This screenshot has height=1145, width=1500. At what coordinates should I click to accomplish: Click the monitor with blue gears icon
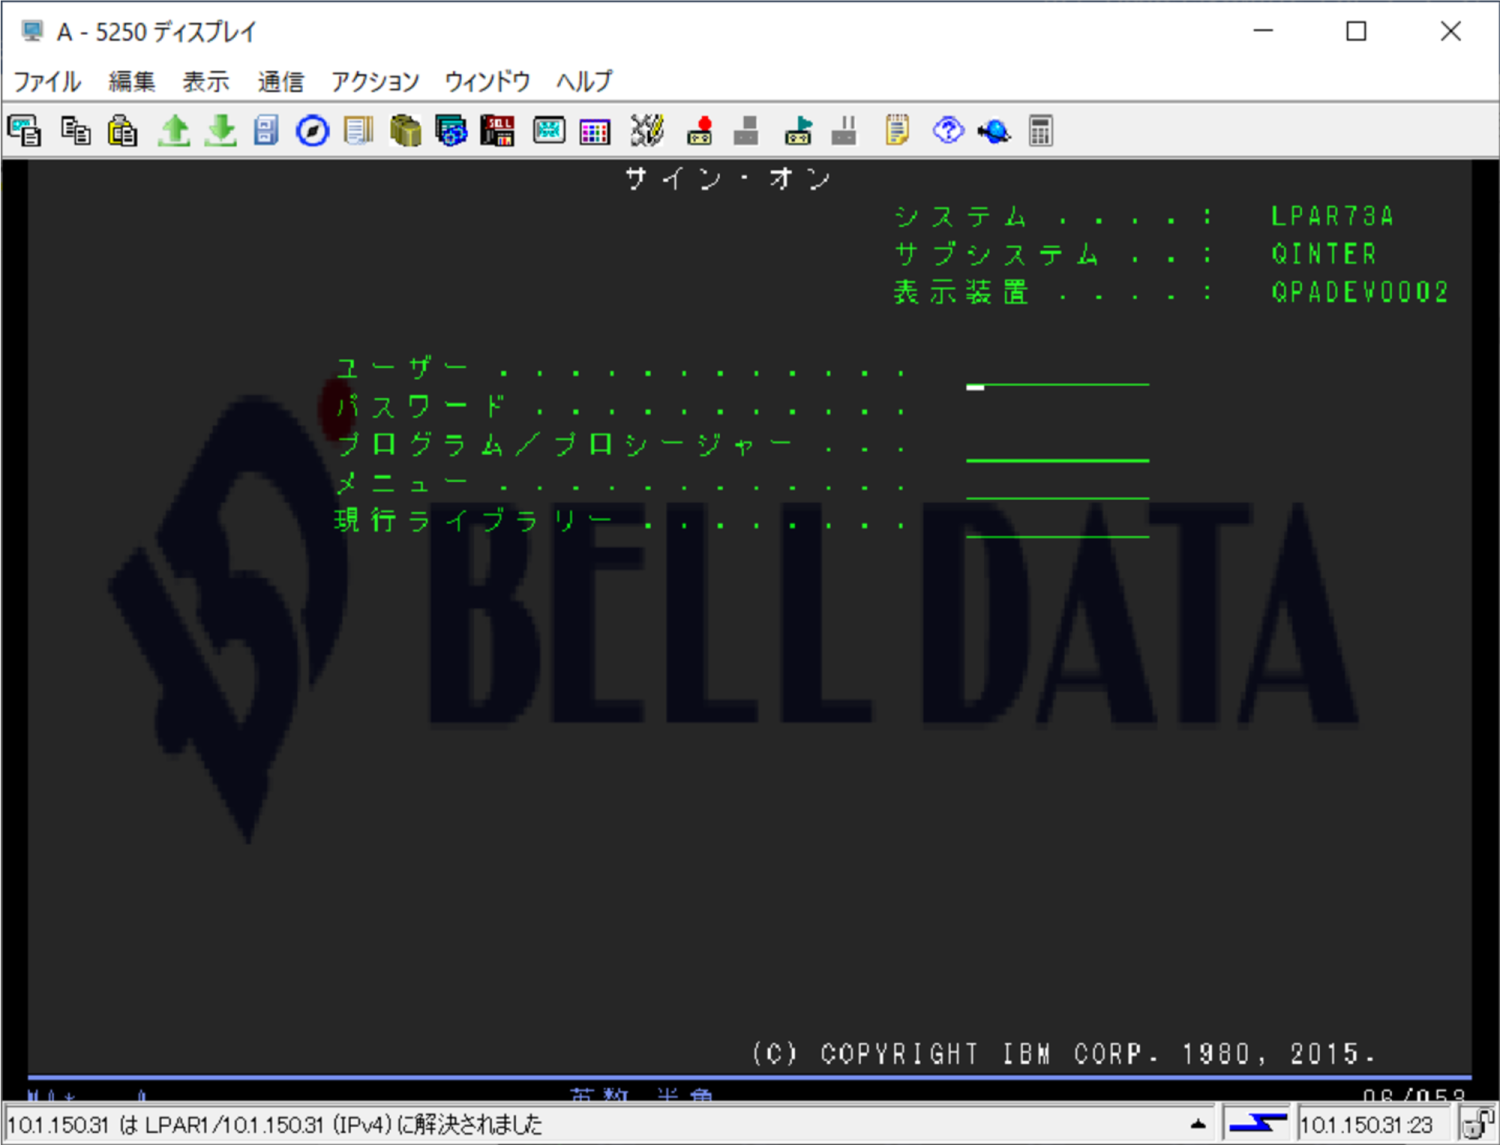451,131
